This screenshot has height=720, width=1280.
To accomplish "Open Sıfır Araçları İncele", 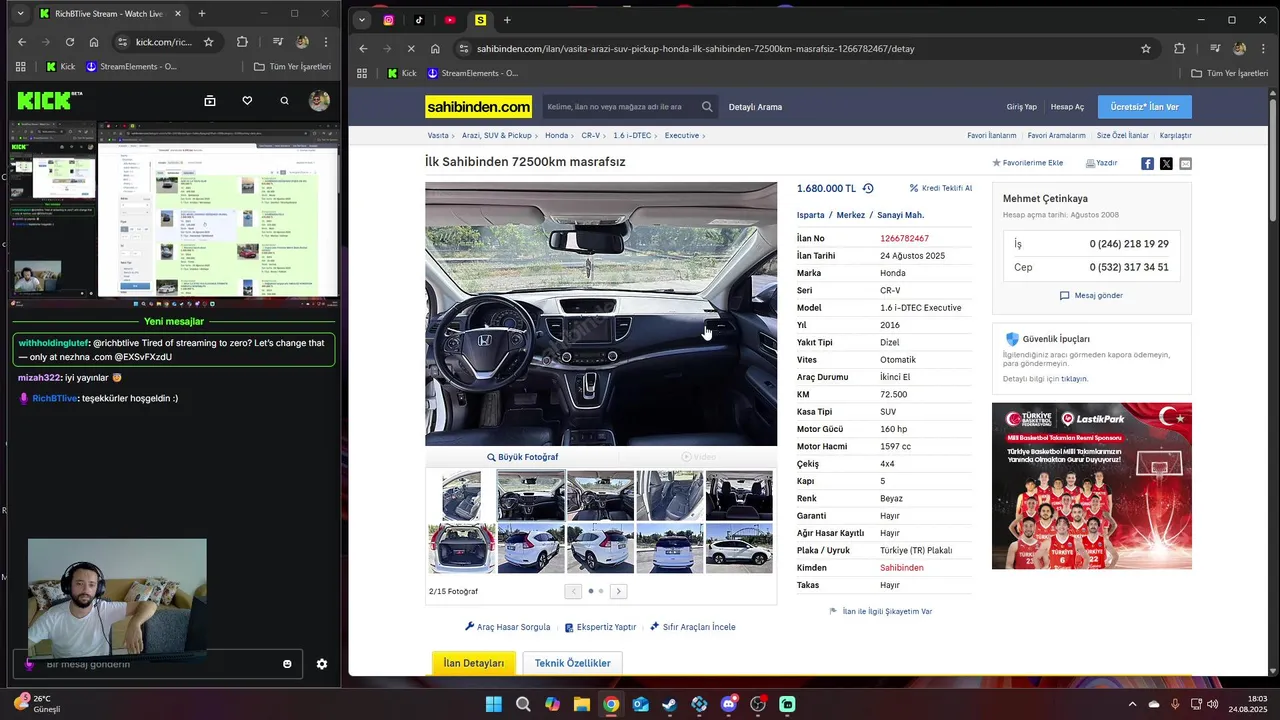I will click(693, 627).
